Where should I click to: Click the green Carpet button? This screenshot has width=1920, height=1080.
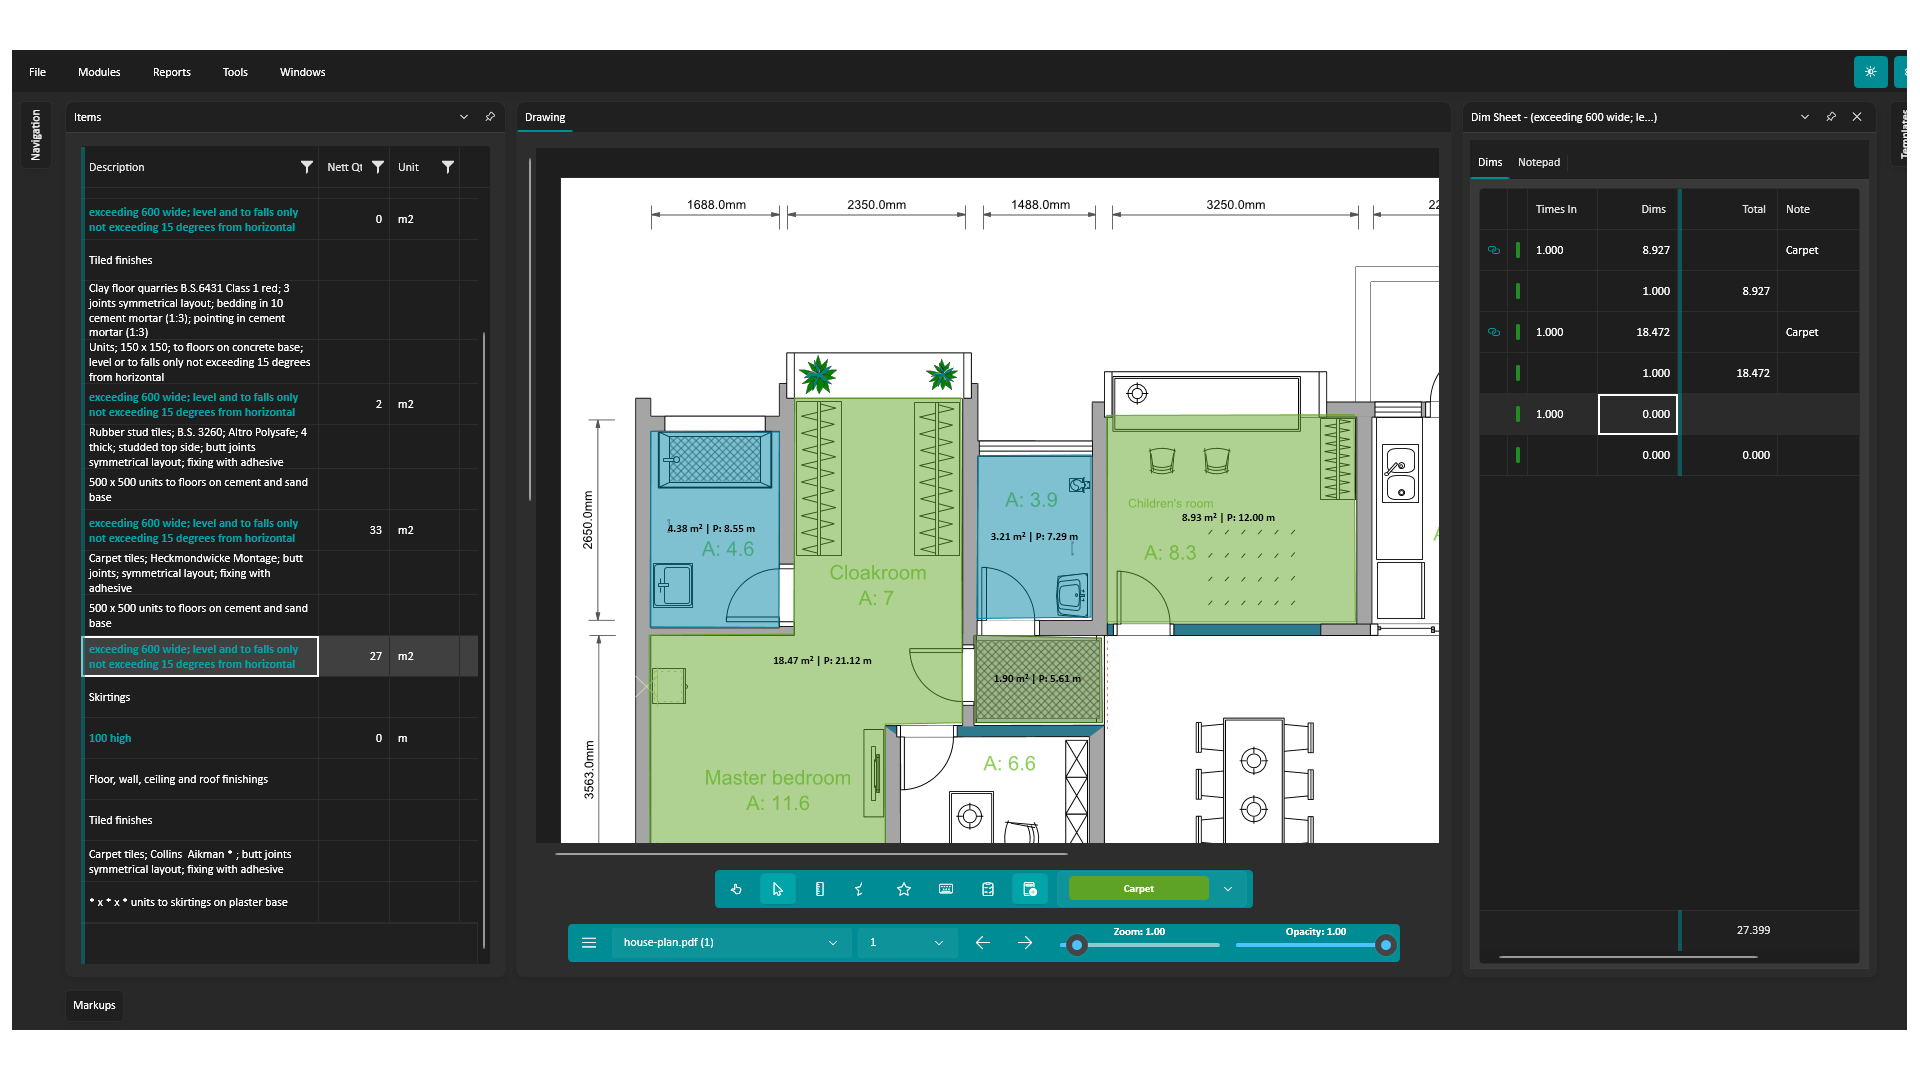[x=1138, y=889]
